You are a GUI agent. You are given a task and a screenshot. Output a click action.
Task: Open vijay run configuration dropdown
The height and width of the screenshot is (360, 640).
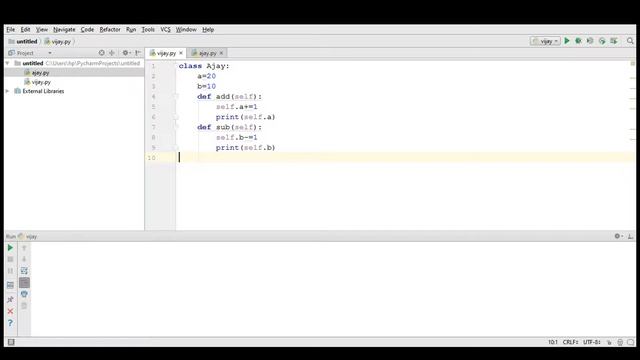click(545, 41)
